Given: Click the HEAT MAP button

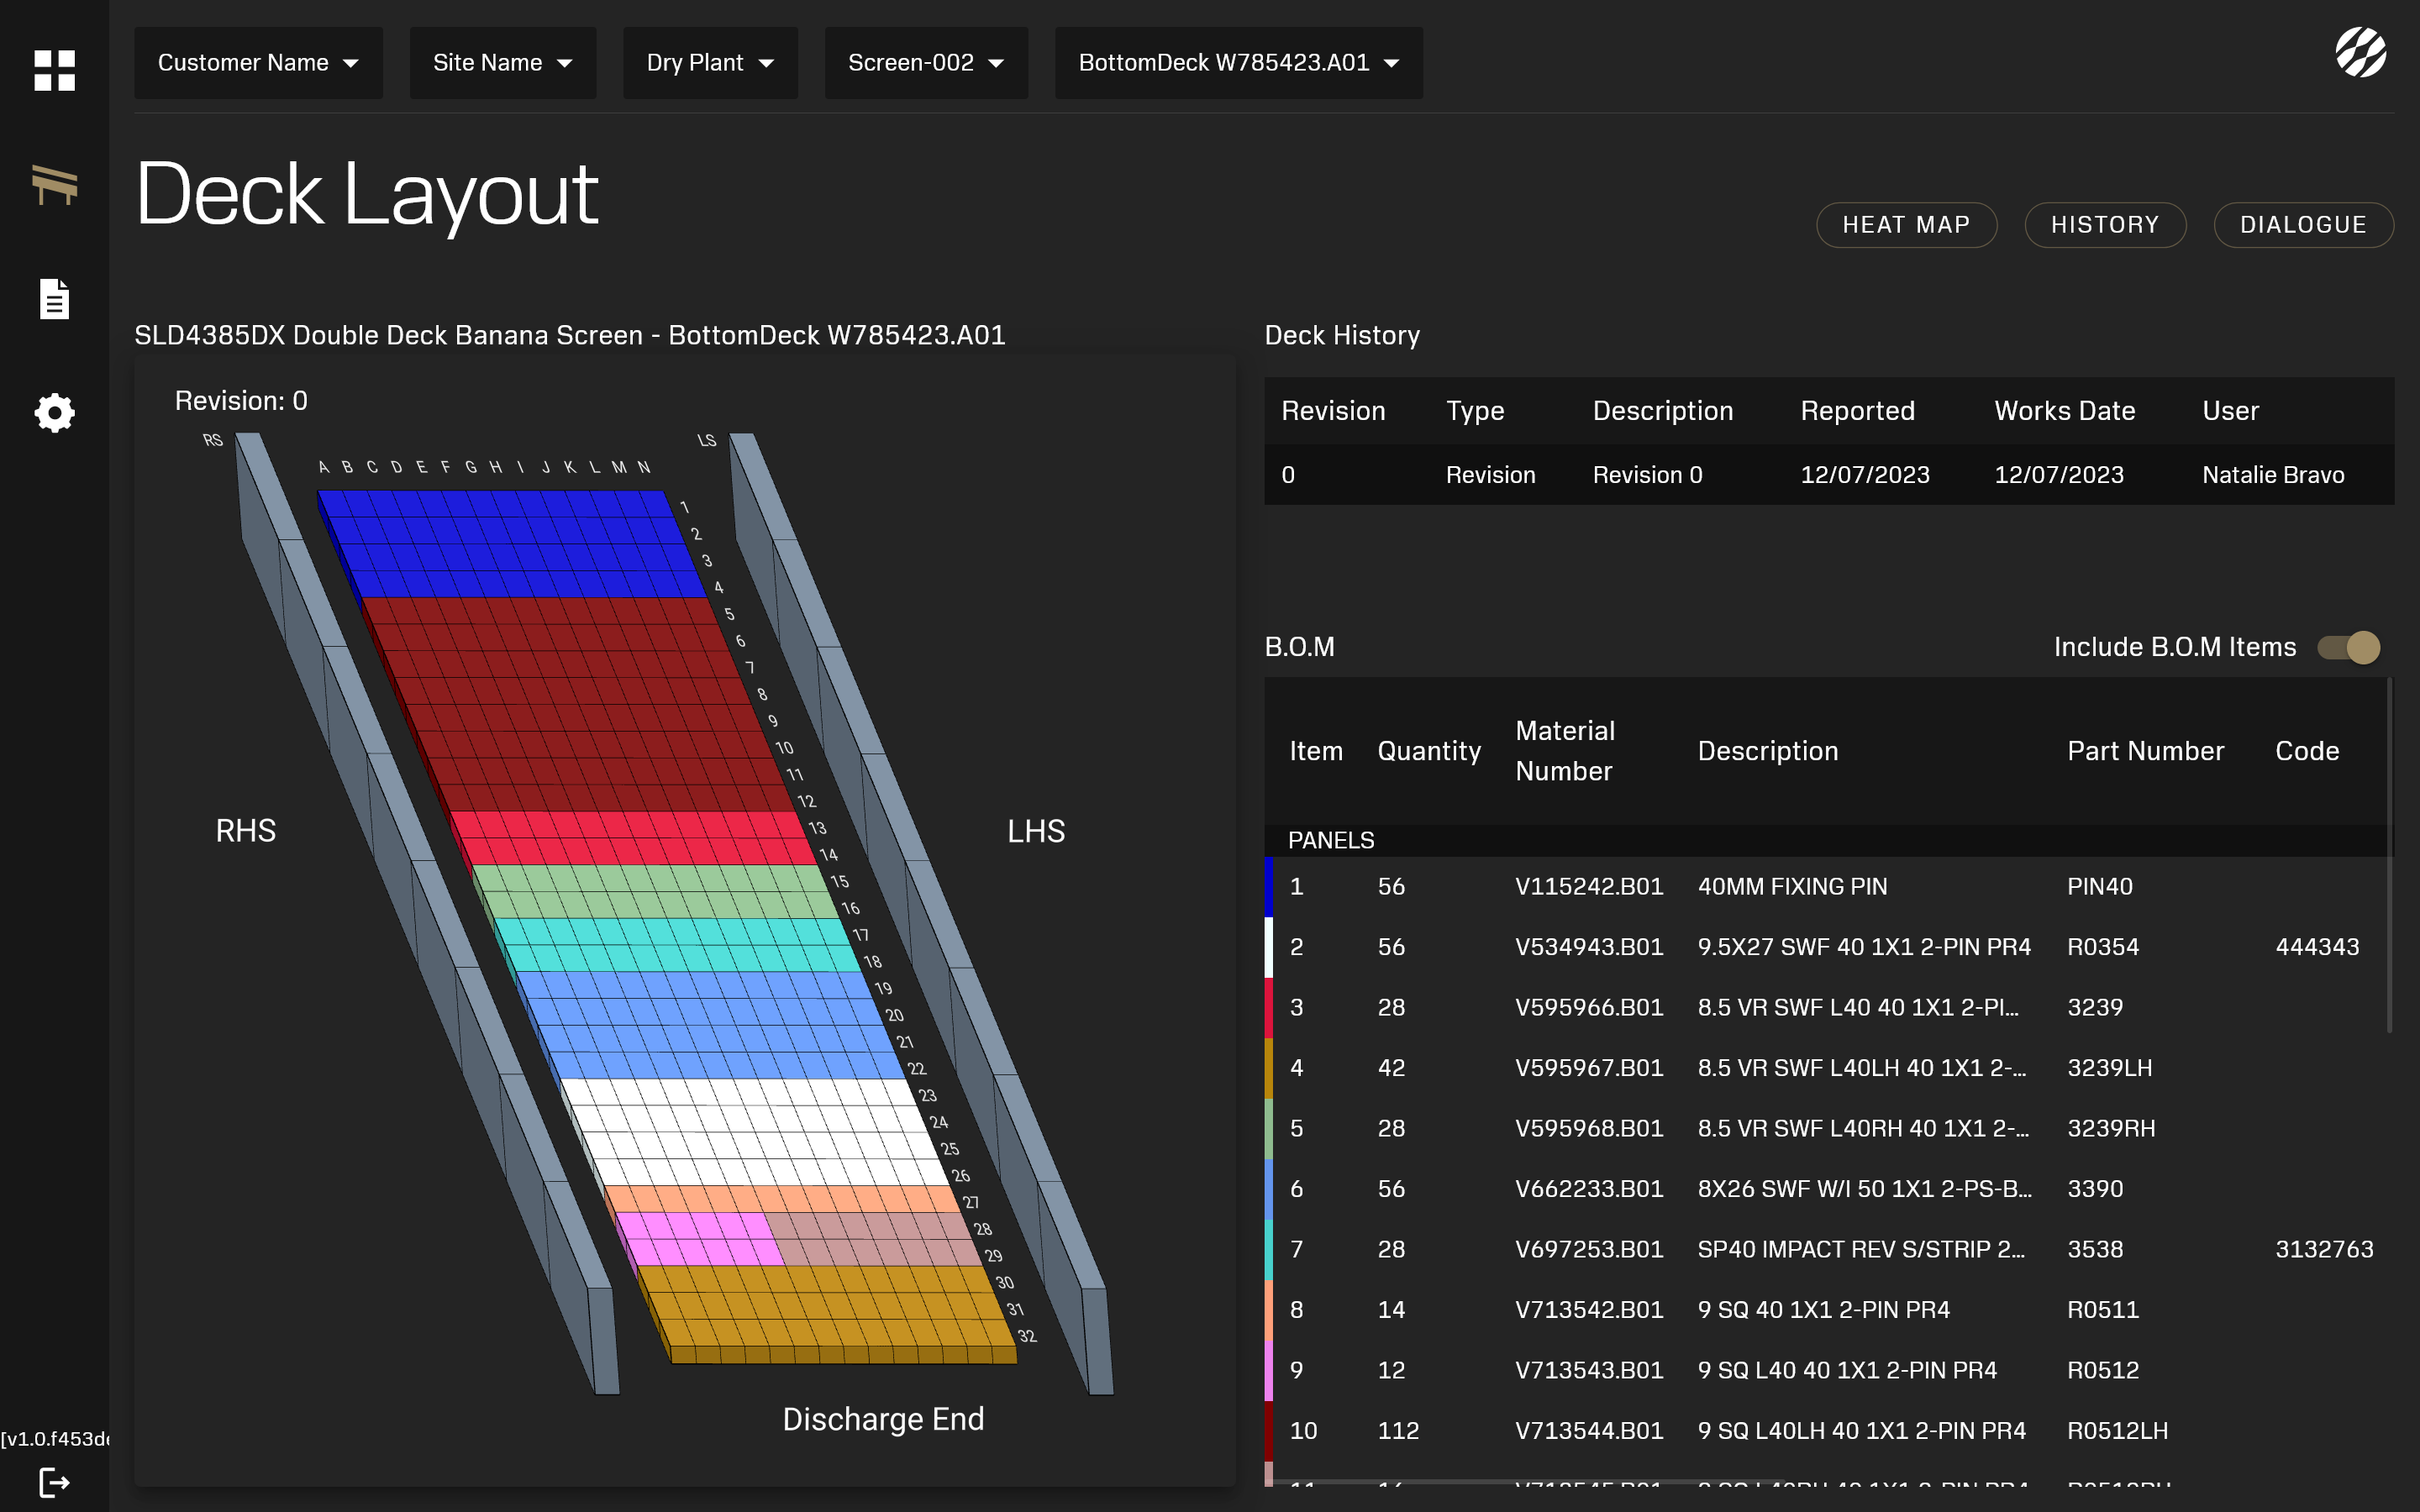Looking at the screenshot, I should pyautogui.click(x=1906, y=225).
